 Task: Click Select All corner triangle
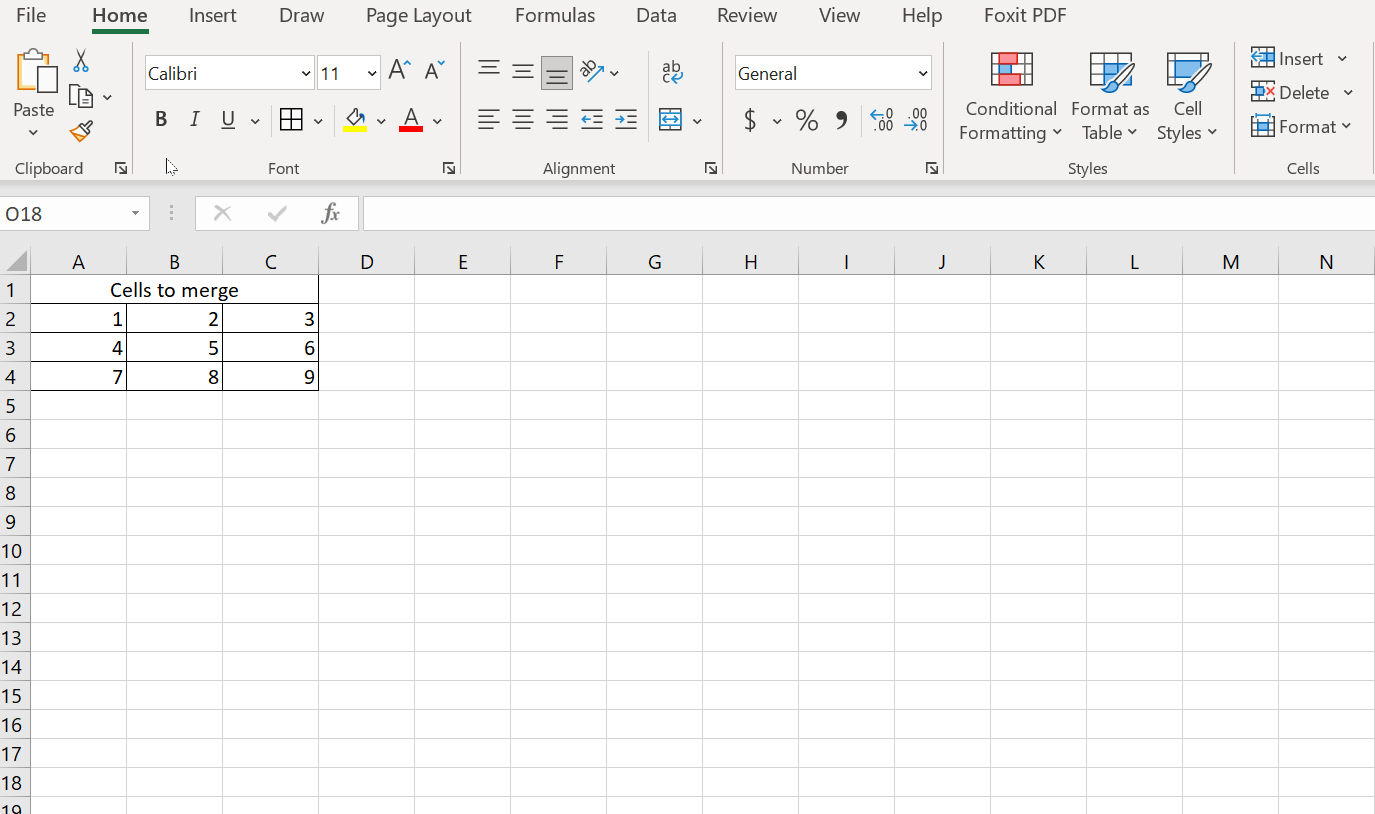point(16,262)
